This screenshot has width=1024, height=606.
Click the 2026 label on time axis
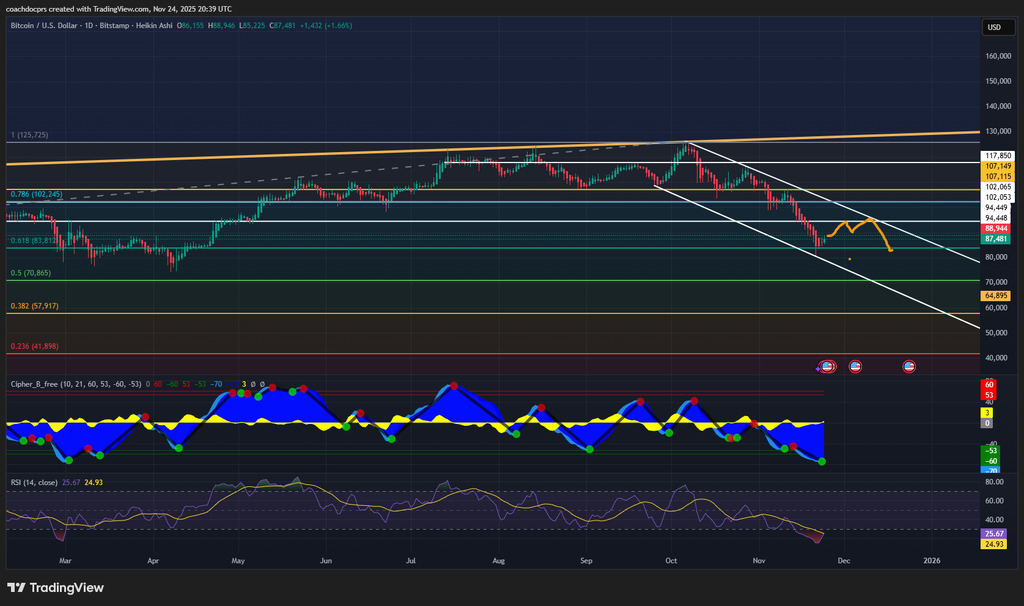tap(931, 563)
